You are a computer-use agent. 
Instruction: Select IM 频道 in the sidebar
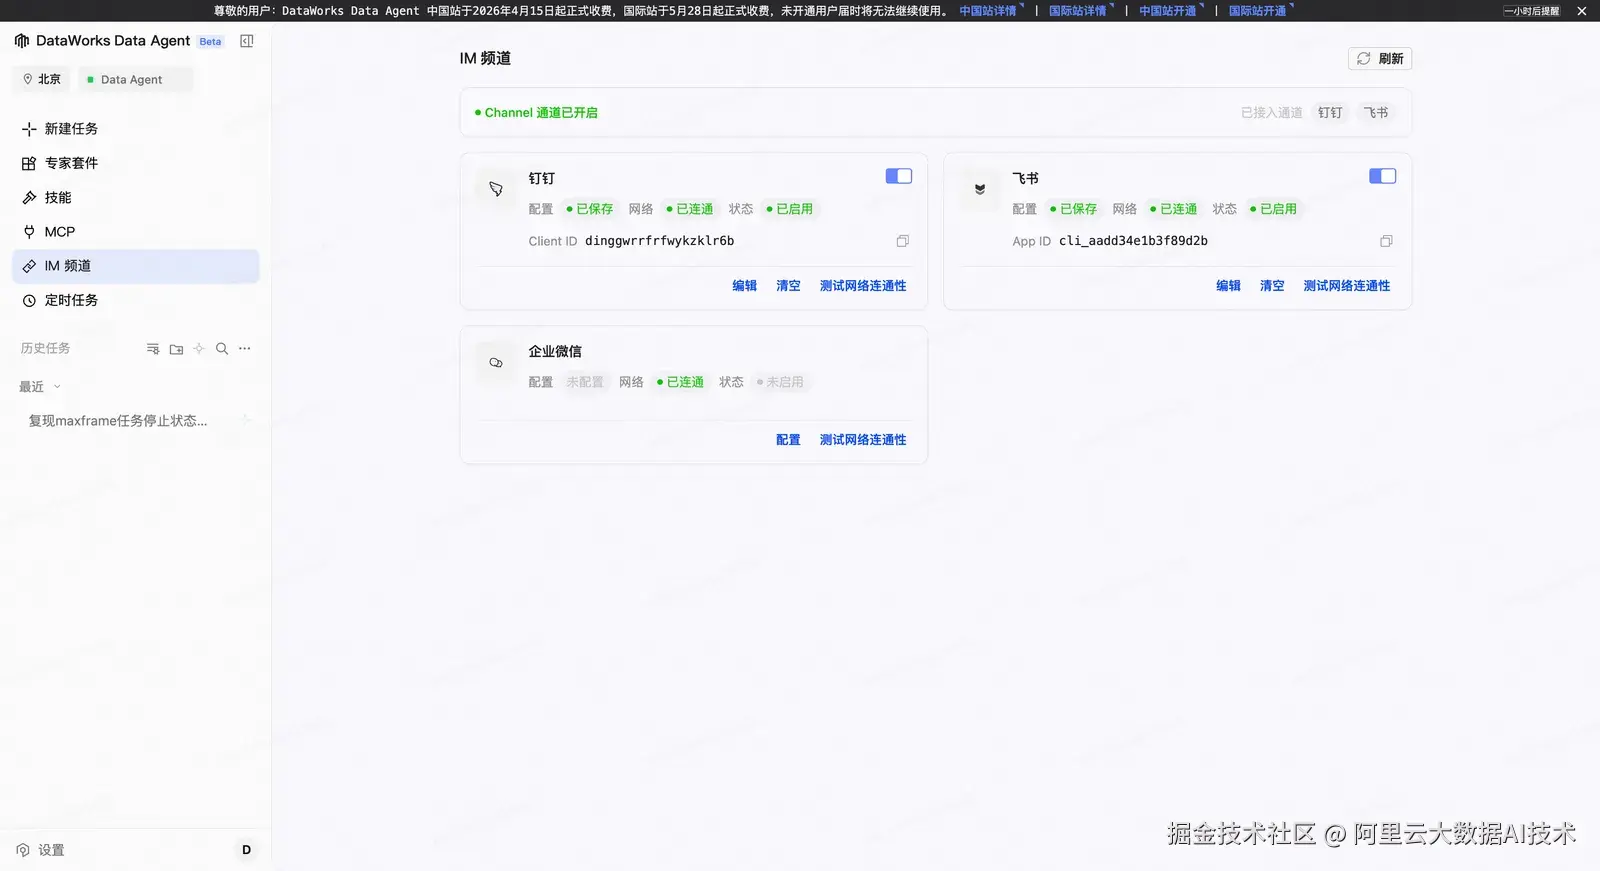pyautogui.click(x=136, y=266)
